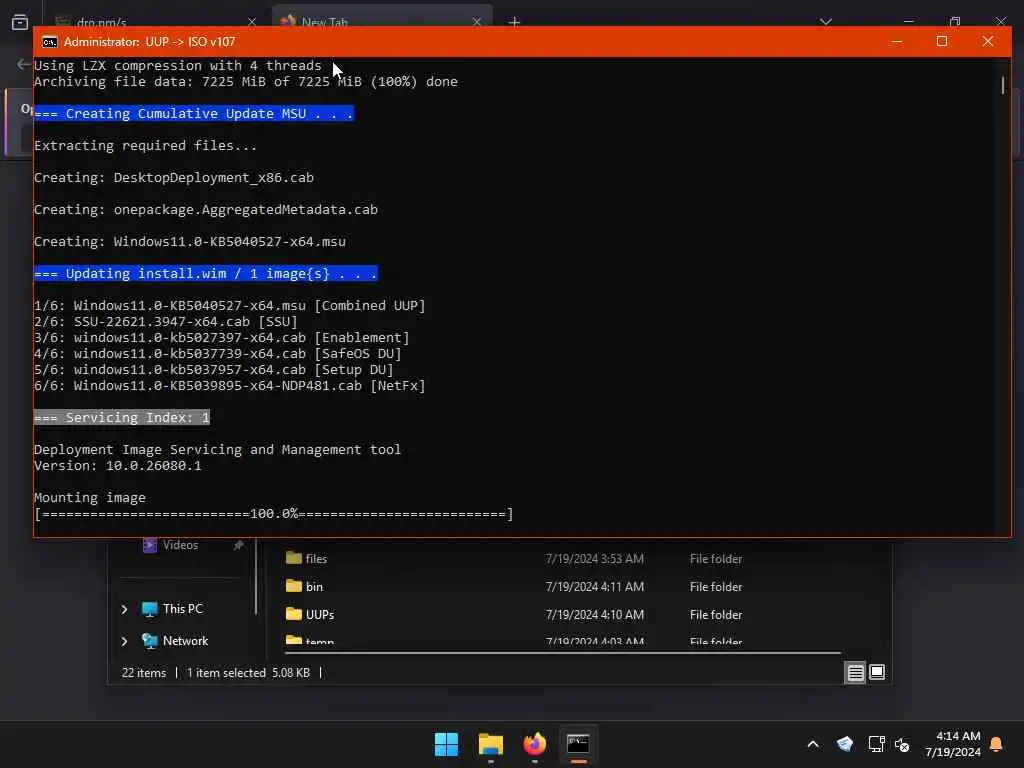This screenshot has width=1024, height=768.
Task: Switch Explorer to details view
Action: [x=856, y=672]
